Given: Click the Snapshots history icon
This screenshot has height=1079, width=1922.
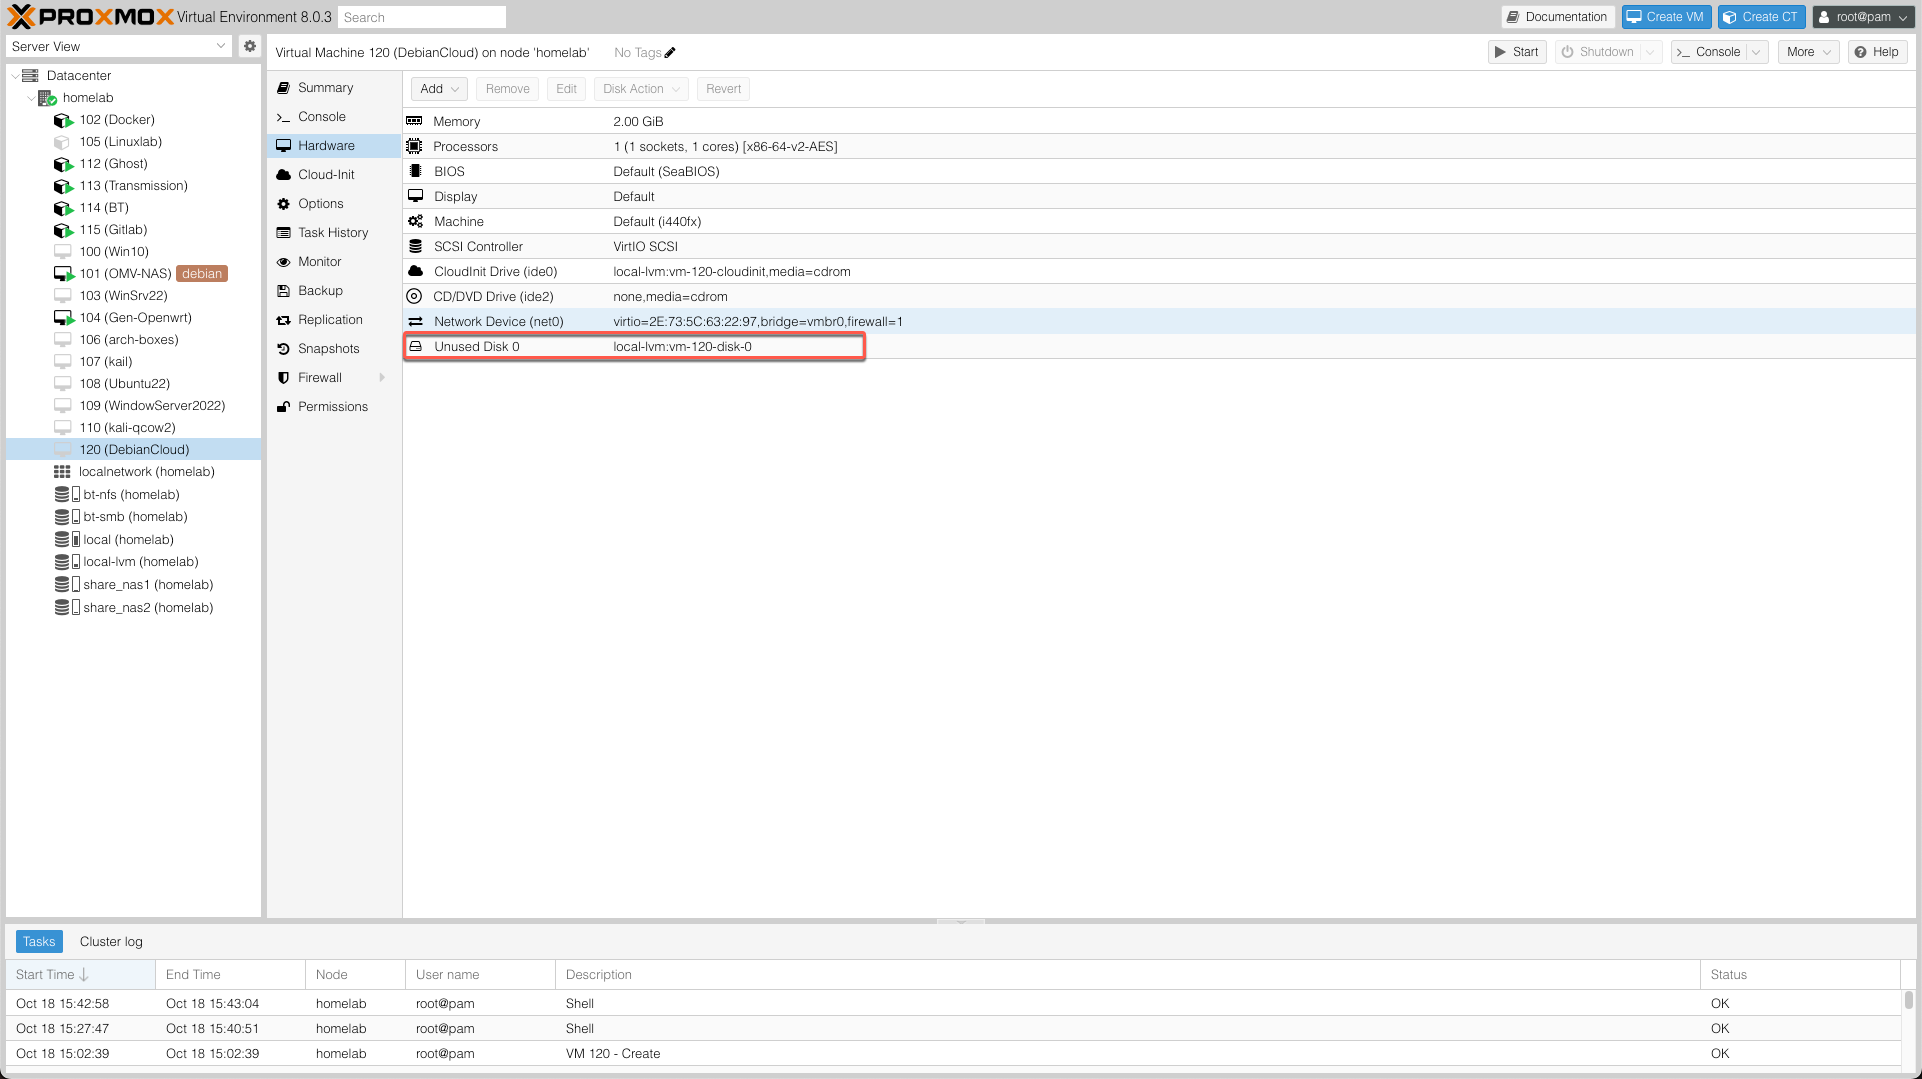Looking at the screenshot, I should pos(284,349).
